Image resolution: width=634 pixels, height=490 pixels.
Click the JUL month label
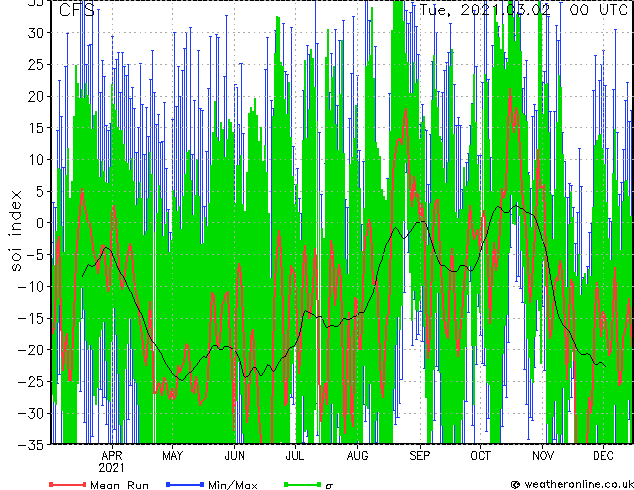point(295,456)
